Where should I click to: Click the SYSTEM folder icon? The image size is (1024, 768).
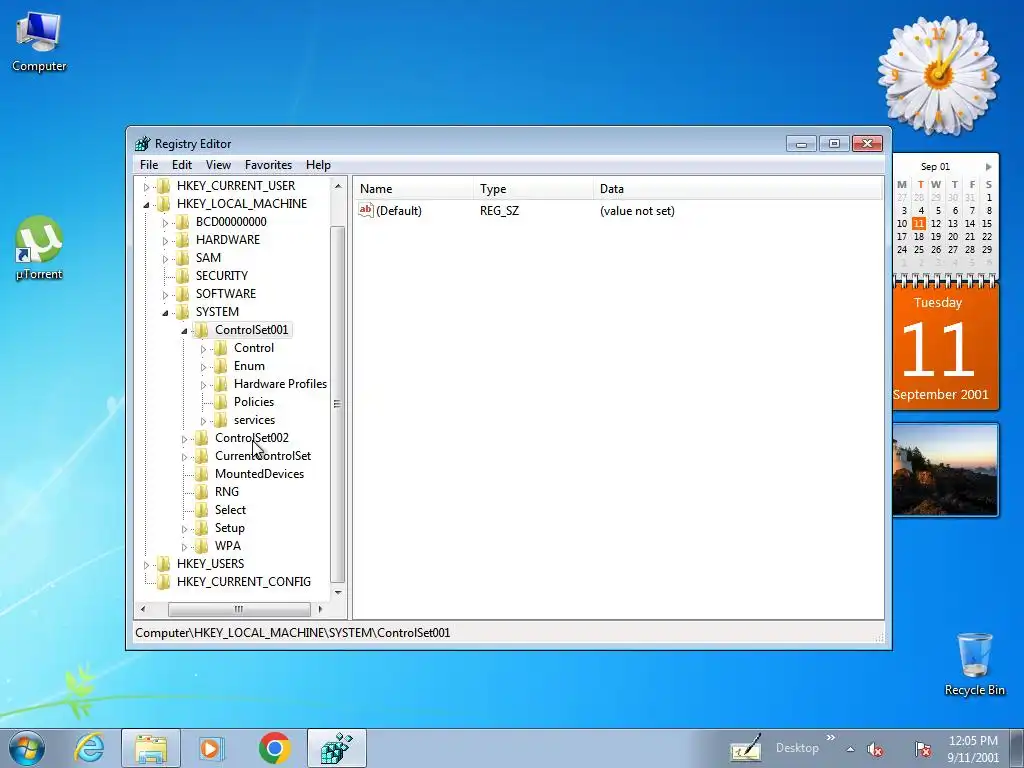pyautogui.click(x=183, y=312)
